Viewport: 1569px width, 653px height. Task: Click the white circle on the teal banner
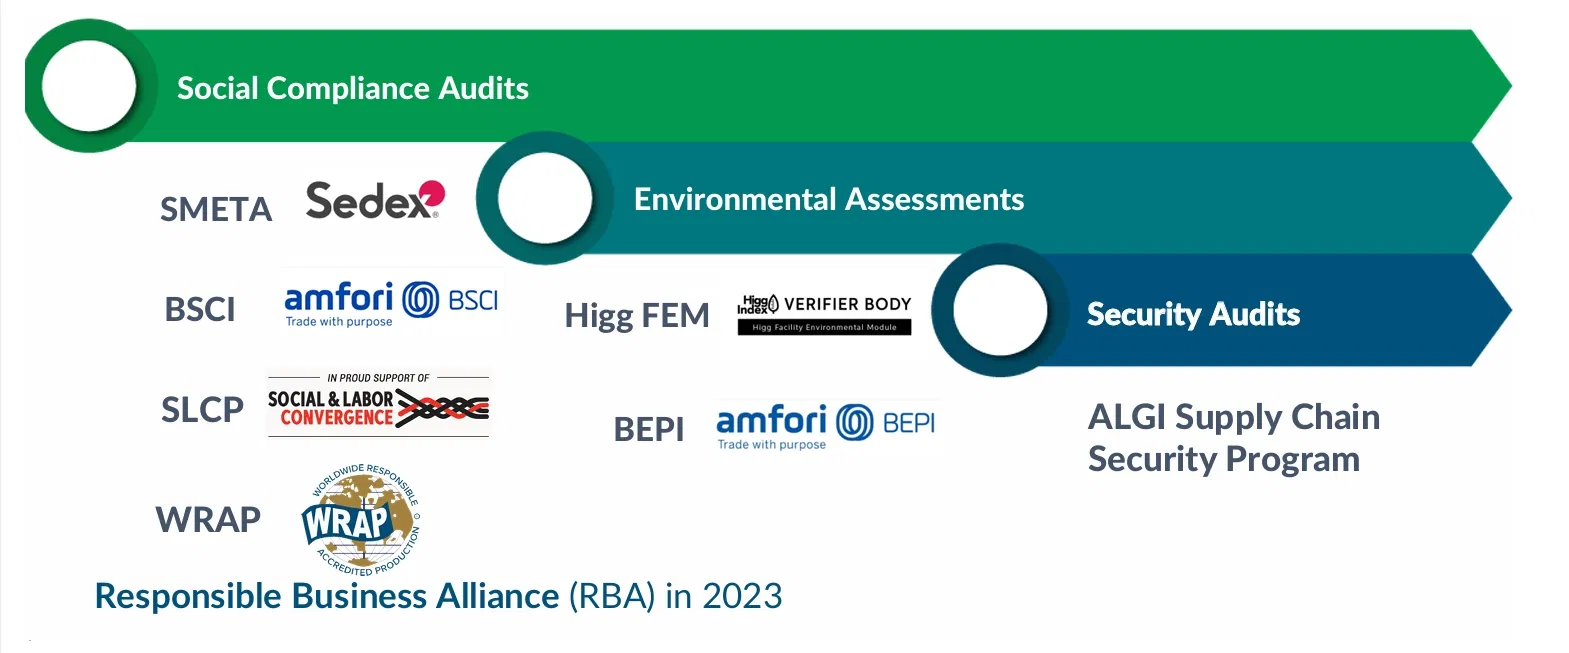[x=545, y=198]
